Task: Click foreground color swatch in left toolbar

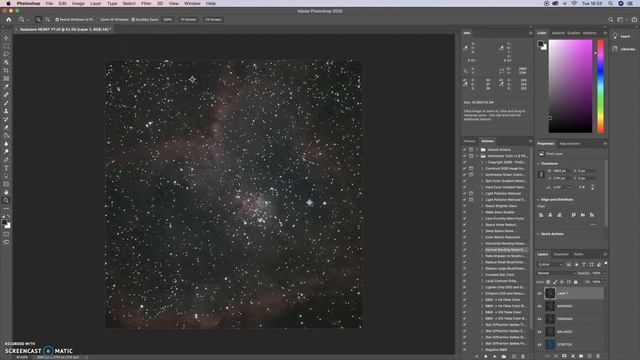Action: 4,222
